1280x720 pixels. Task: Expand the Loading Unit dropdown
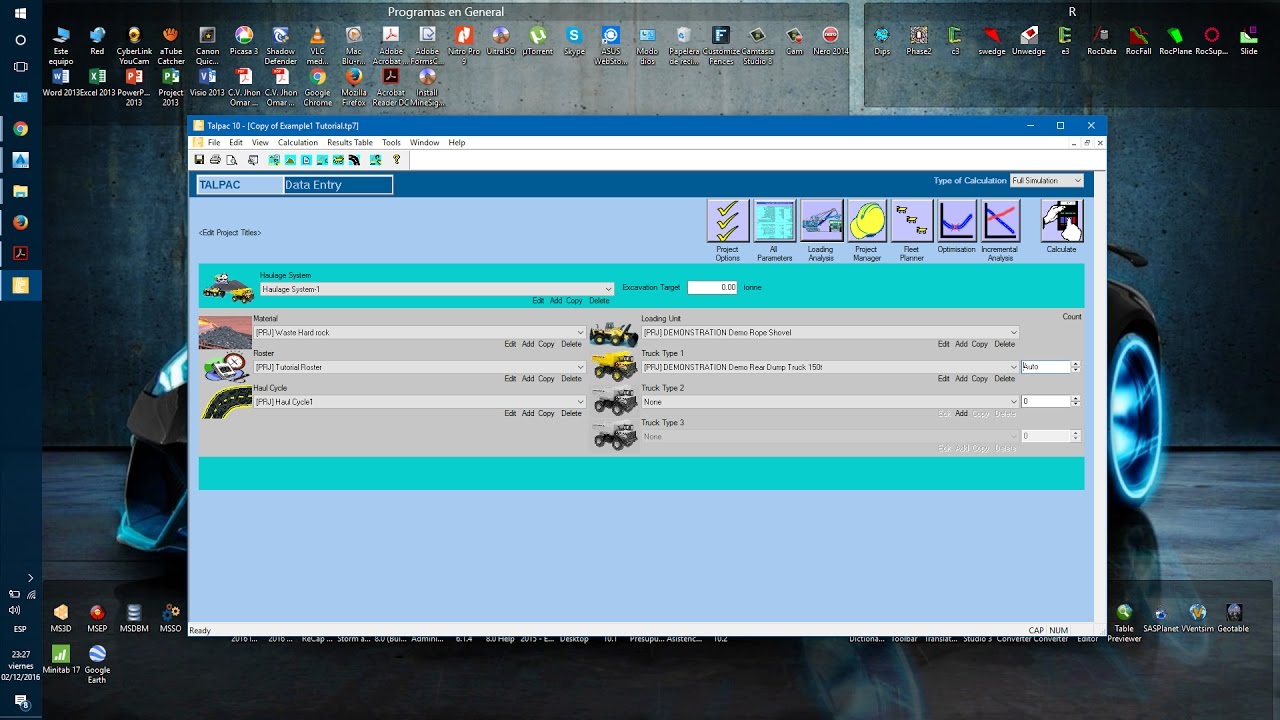pyautogui.click(x=1013, y=332)
